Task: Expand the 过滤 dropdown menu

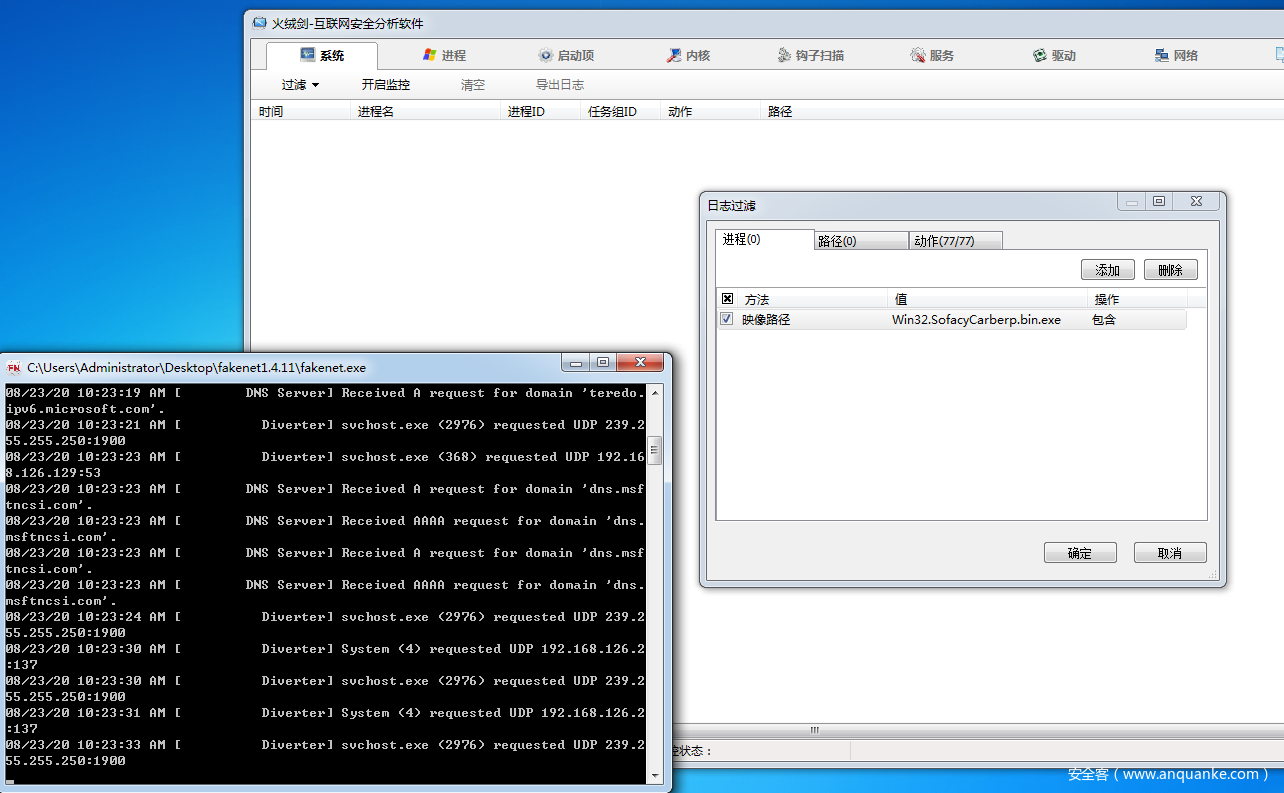Action: coord(300,85)
